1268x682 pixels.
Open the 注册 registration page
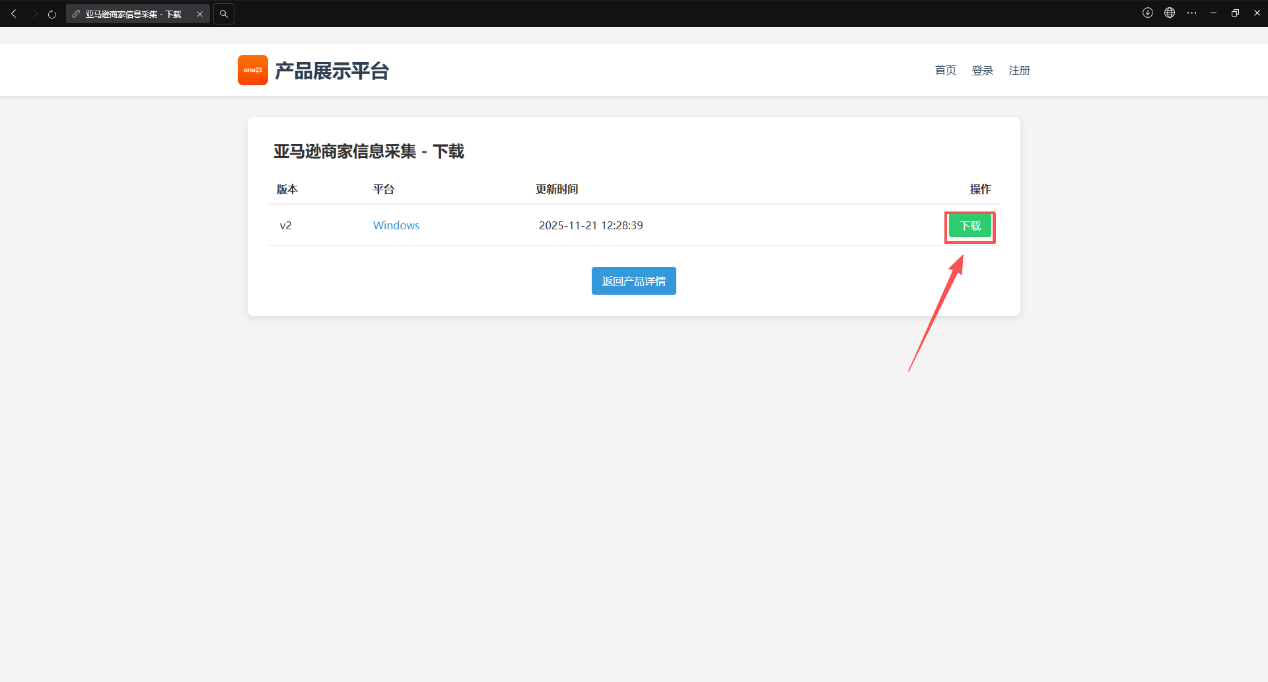click(x=1019, y=71)
